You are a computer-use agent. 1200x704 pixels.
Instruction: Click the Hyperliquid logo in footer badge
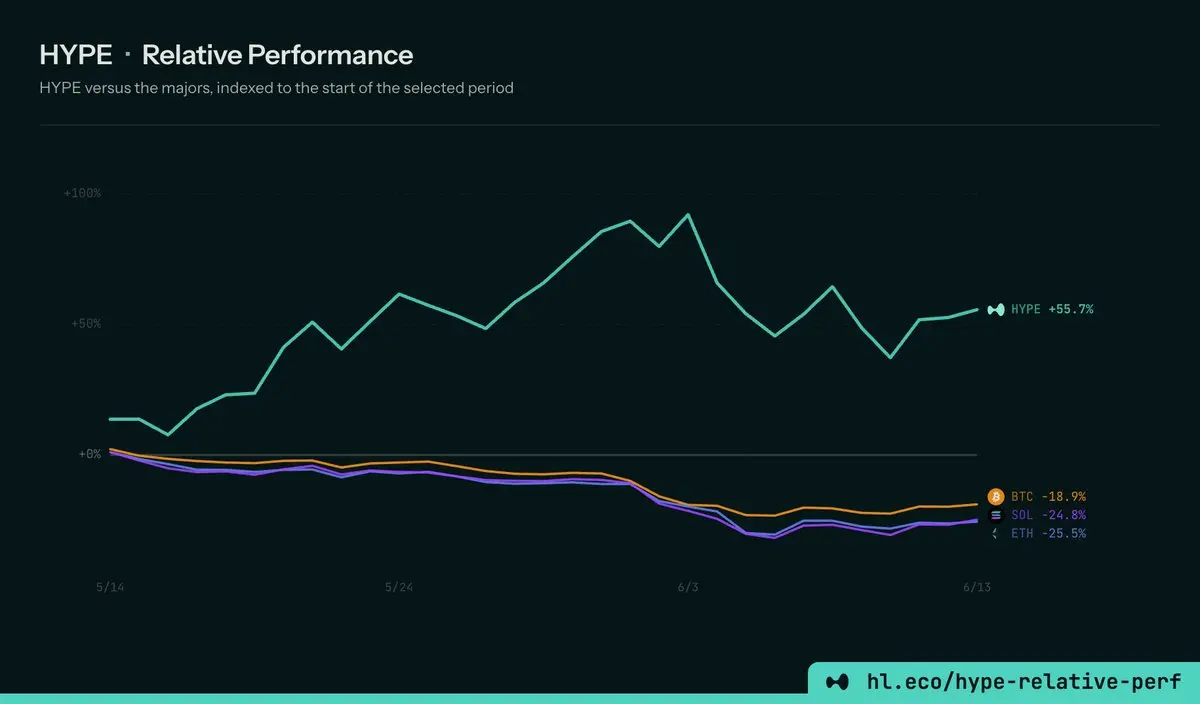pyautogui.click(x=837, y=681)
